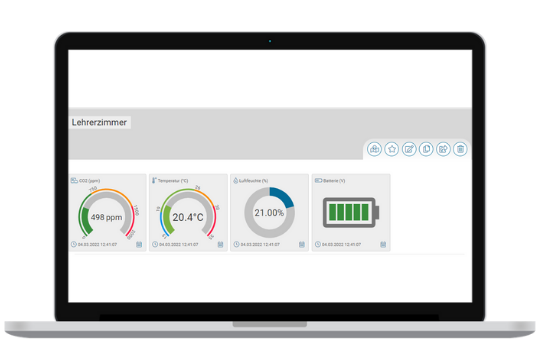The height and width of the screenshot is (360, 540).
Task: Click the timestamp on the Luftfeuchte card
Action: click(x=260, y=245)
